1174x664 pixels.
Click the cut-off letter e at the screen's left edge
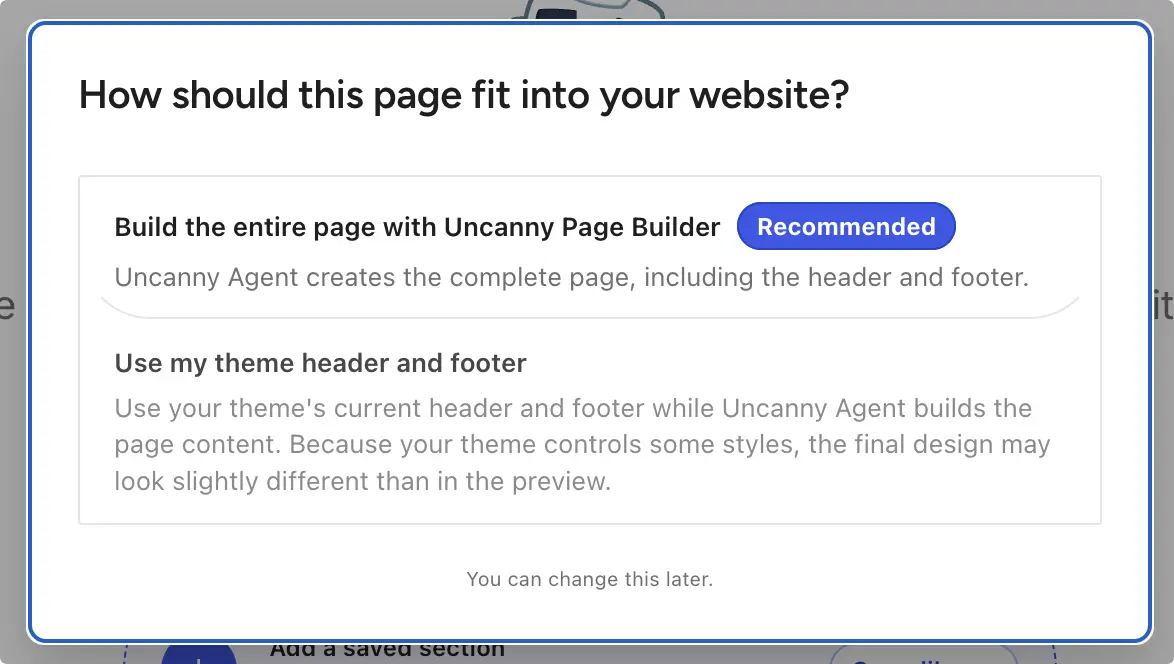(x=7, y=306)
